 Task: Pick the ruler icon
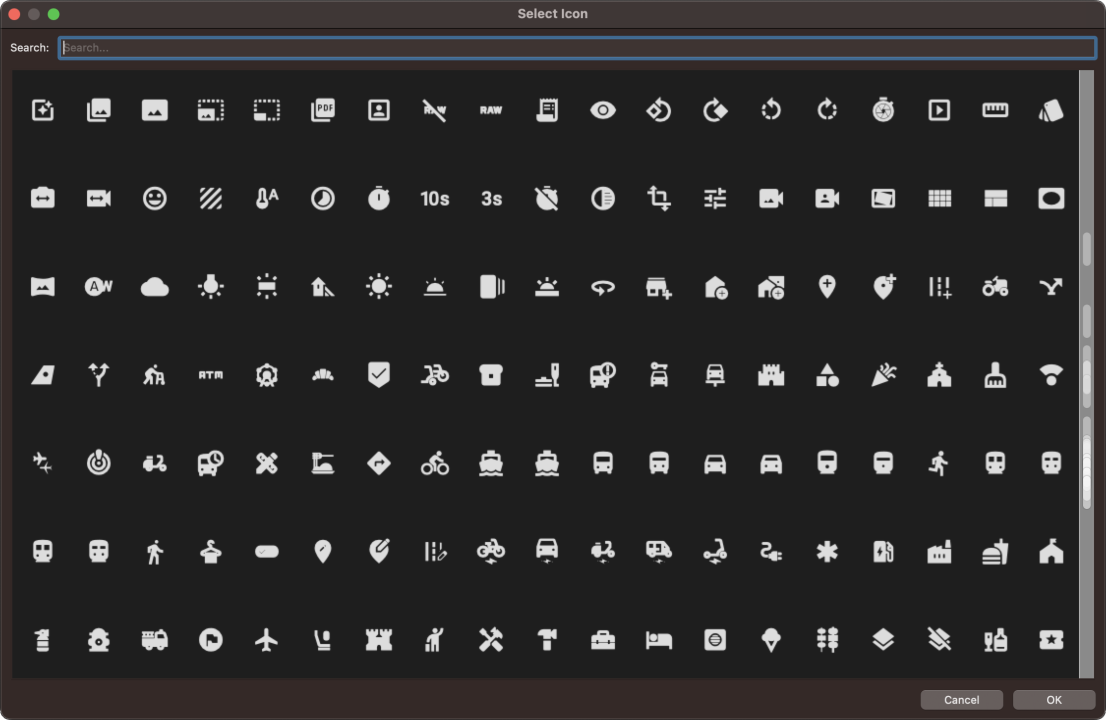coord(995,111)
